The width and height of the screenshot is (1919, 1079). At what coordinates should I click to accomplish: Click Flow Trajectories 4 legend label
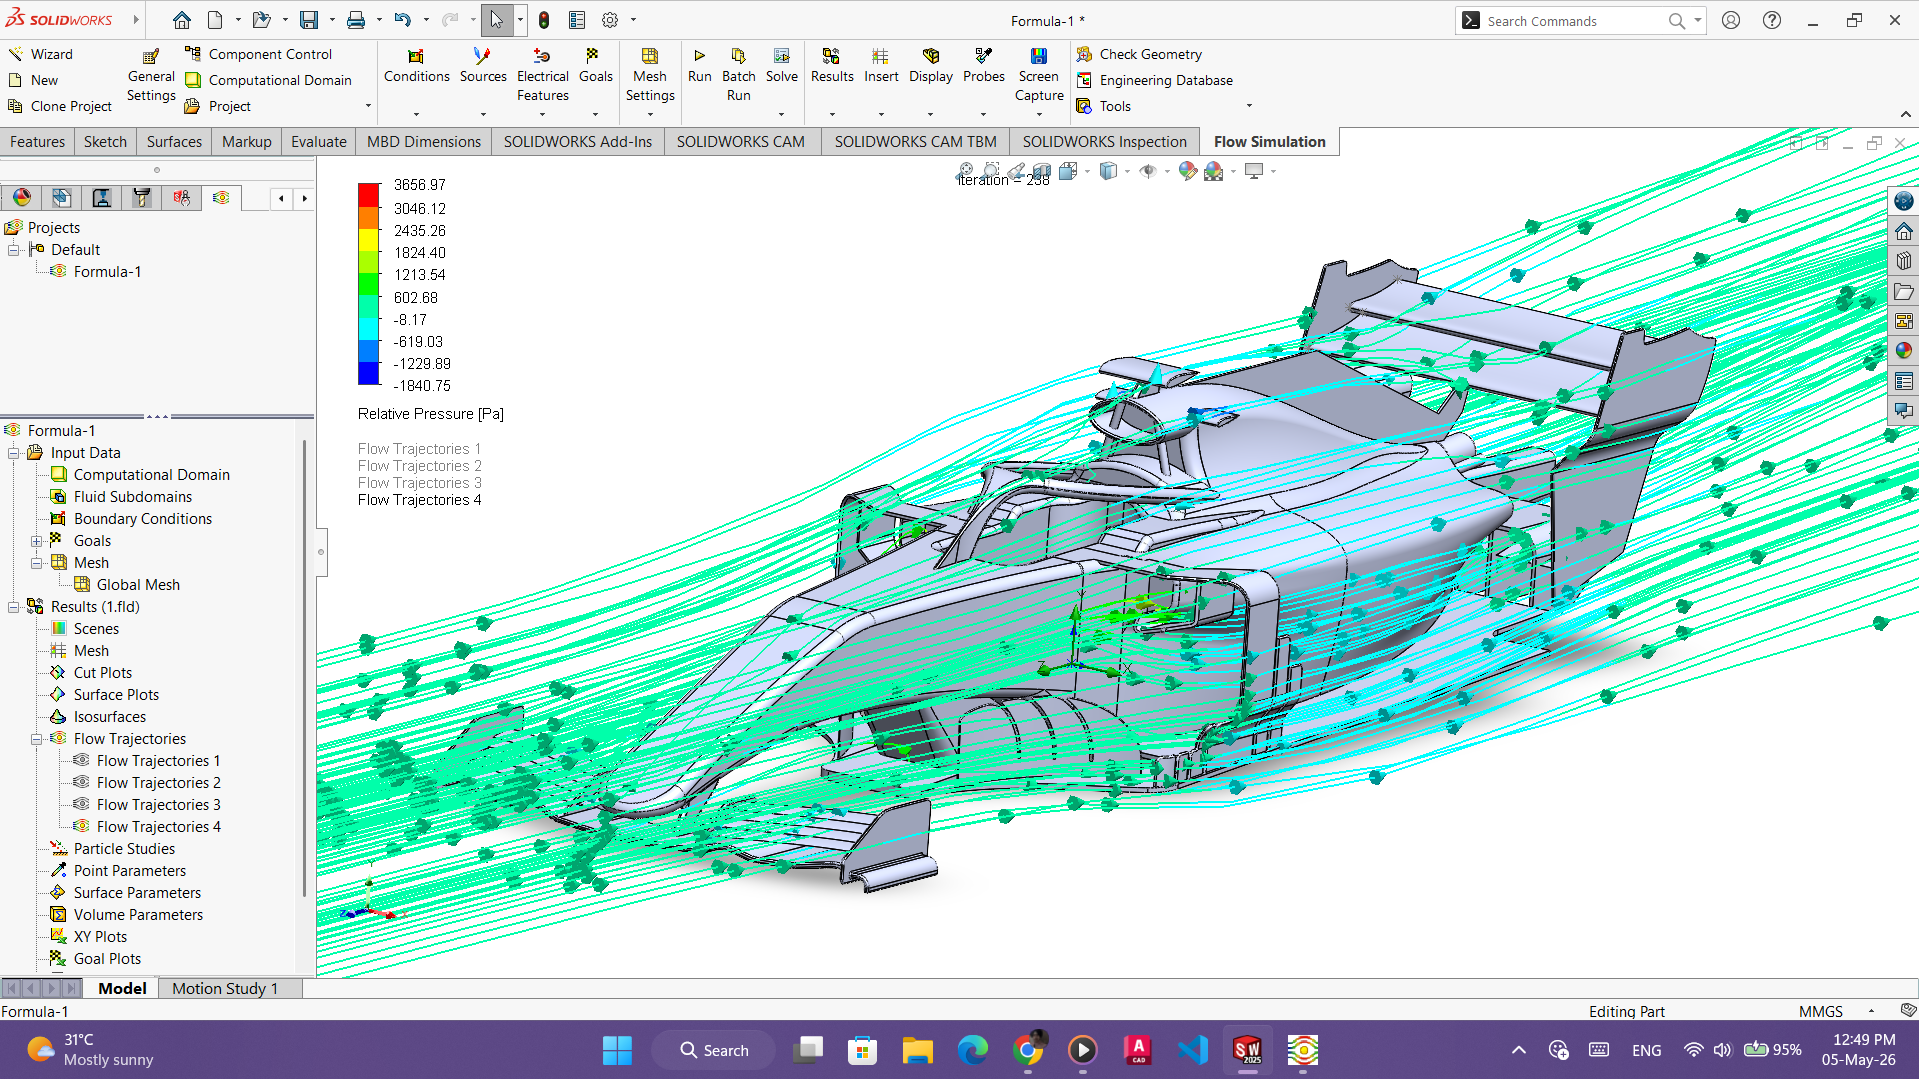tap(419, 500)
